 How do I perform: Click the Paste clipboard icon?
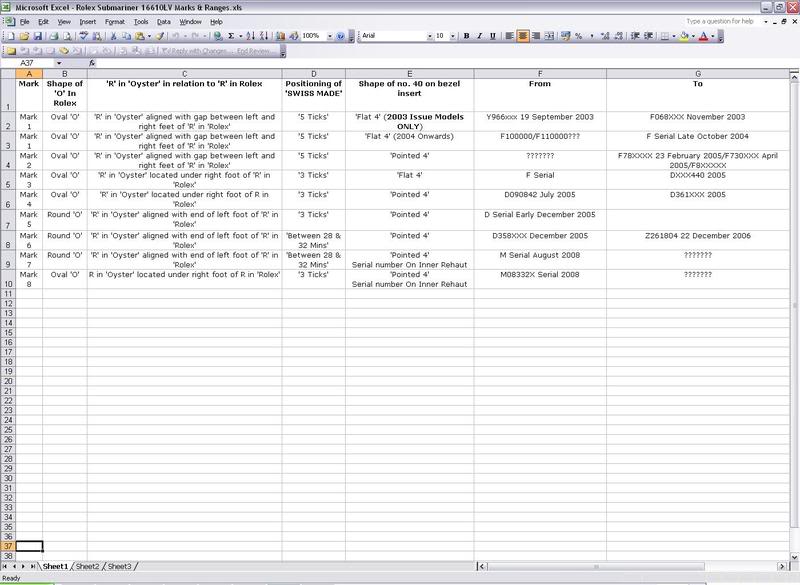(140, 36)
